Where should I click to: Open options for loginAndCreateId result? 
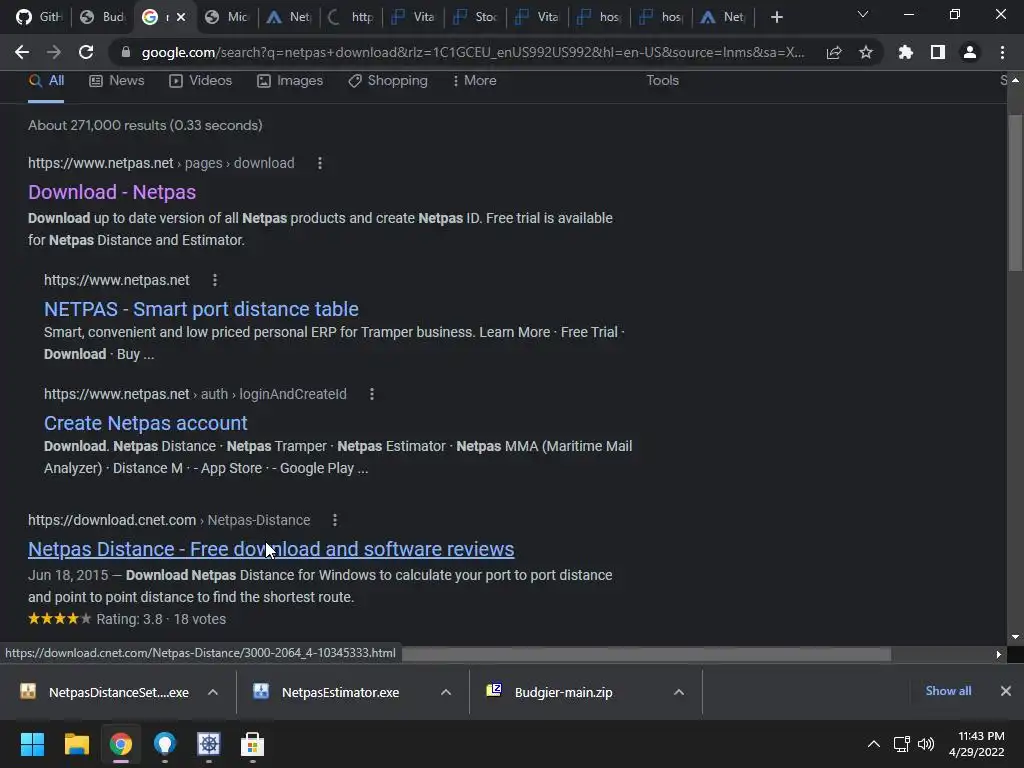click(x=372, y=394)
